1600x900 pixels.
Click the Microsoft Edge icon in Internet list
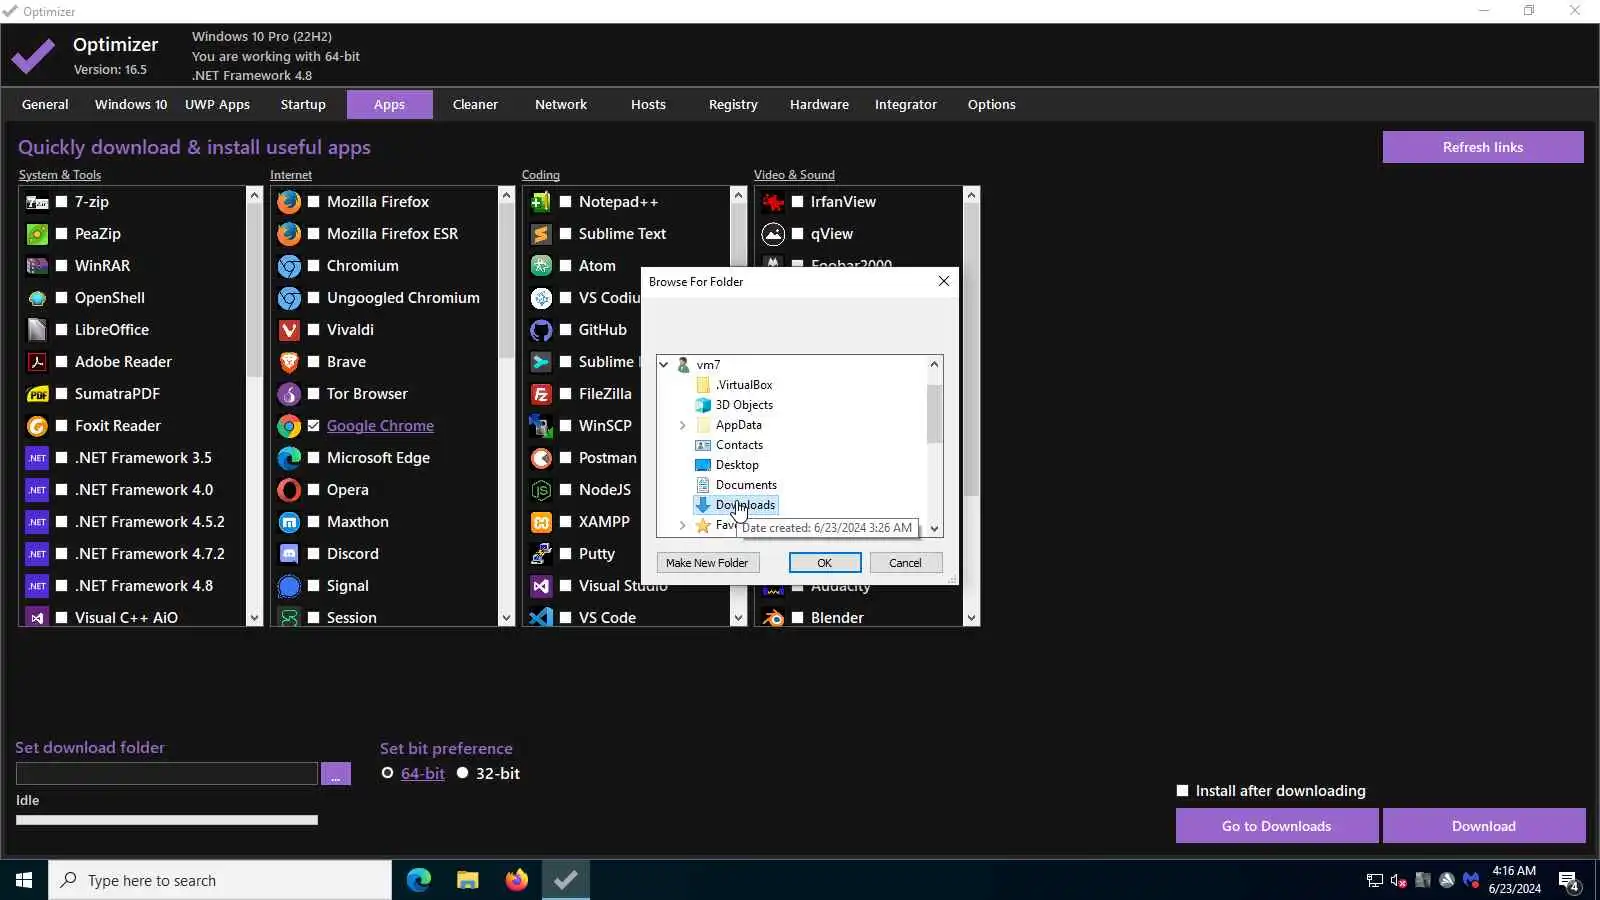289,458
